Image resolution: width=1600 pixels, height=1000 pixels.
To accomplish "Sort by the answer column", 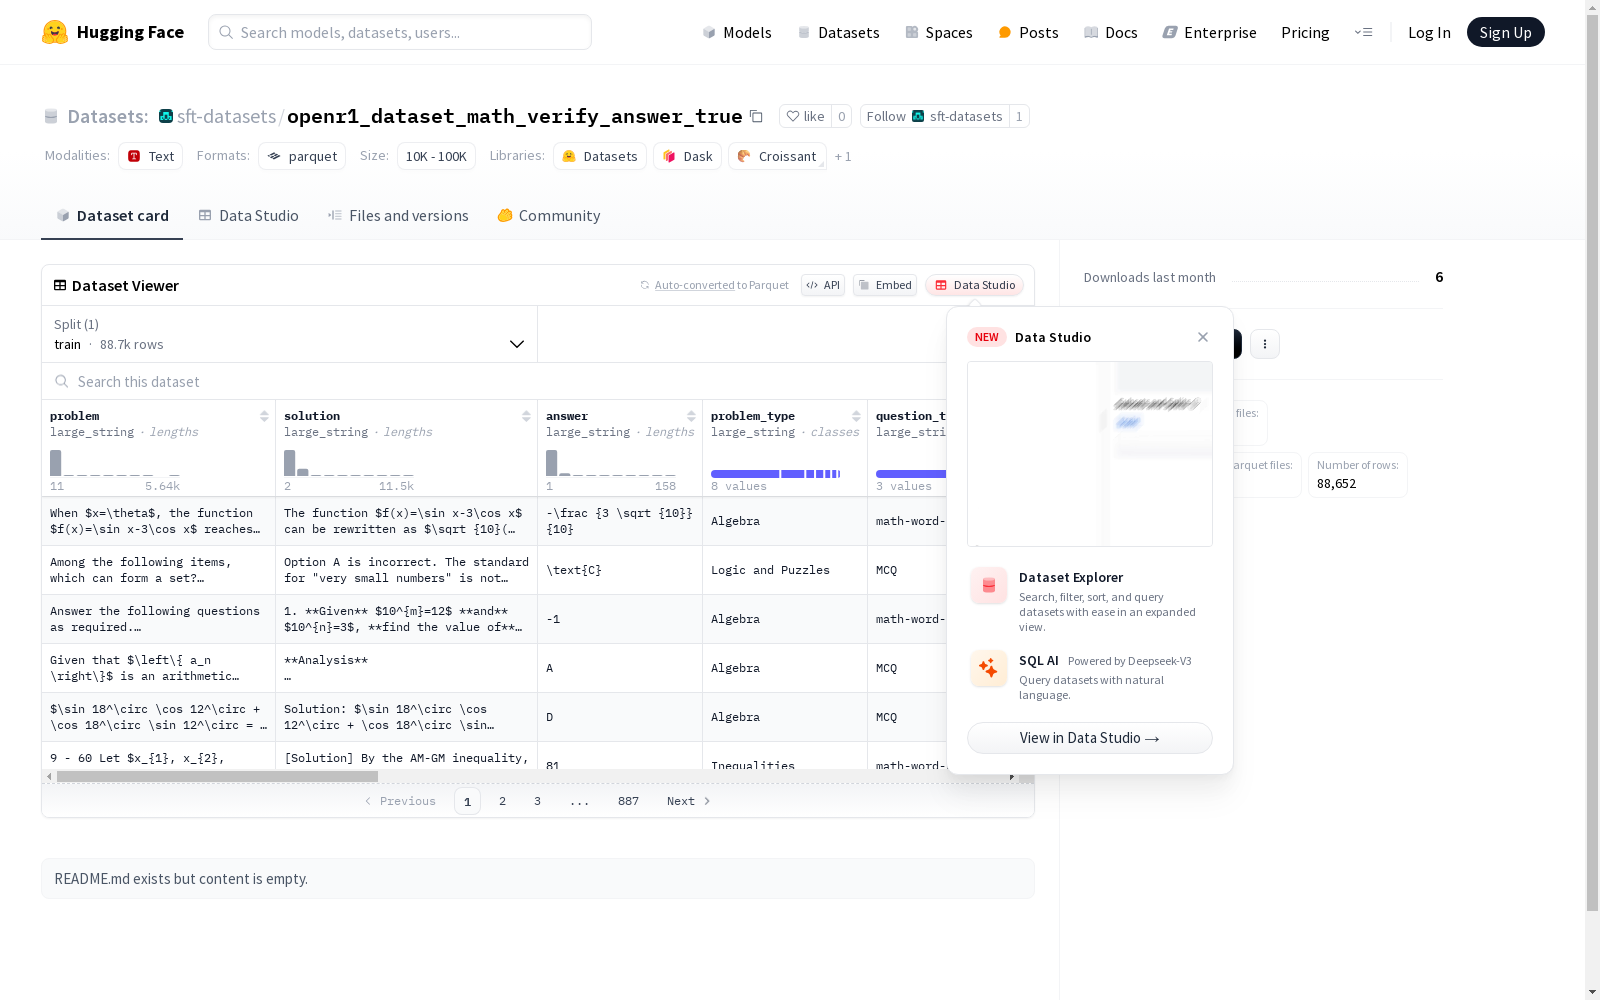I will click(x=691, y=416).
